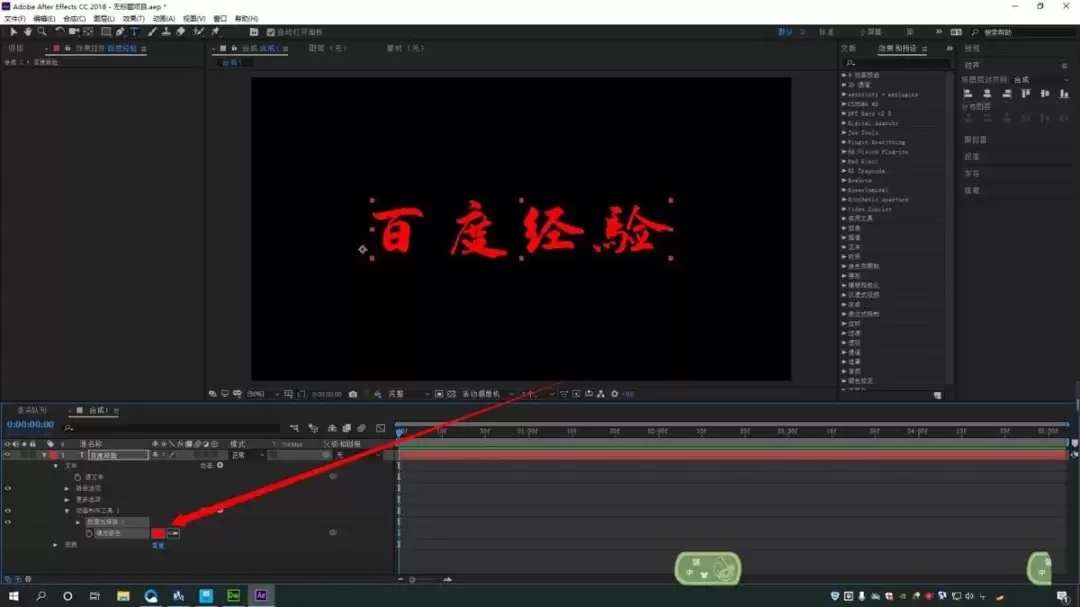
Task: Click the motion blur icon in timeline
Action: click(362, 429)
